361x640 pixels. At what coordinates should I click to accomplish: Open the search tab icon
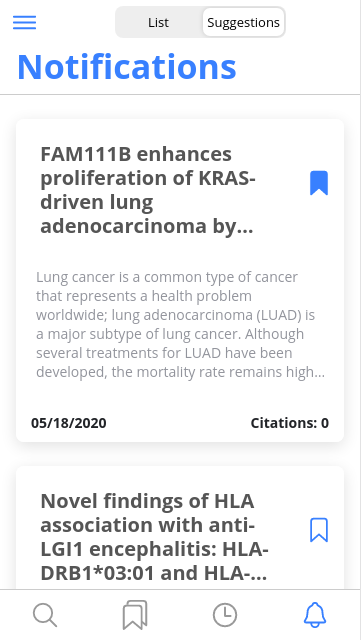(x=45, y=615)
